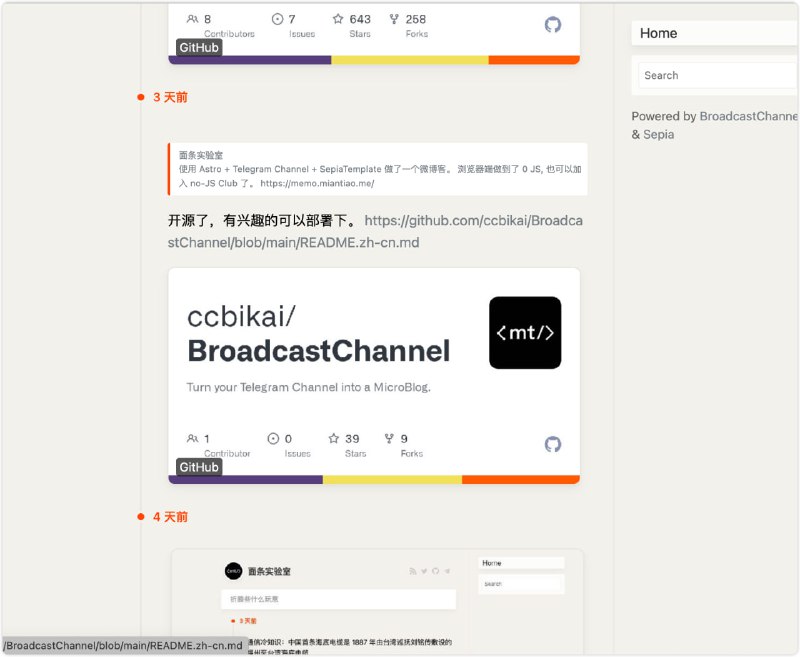Click the star icon showing 39 Stars
Image resolution: width=800 pixels, height=657 pixels.
[x=334, y=438]
